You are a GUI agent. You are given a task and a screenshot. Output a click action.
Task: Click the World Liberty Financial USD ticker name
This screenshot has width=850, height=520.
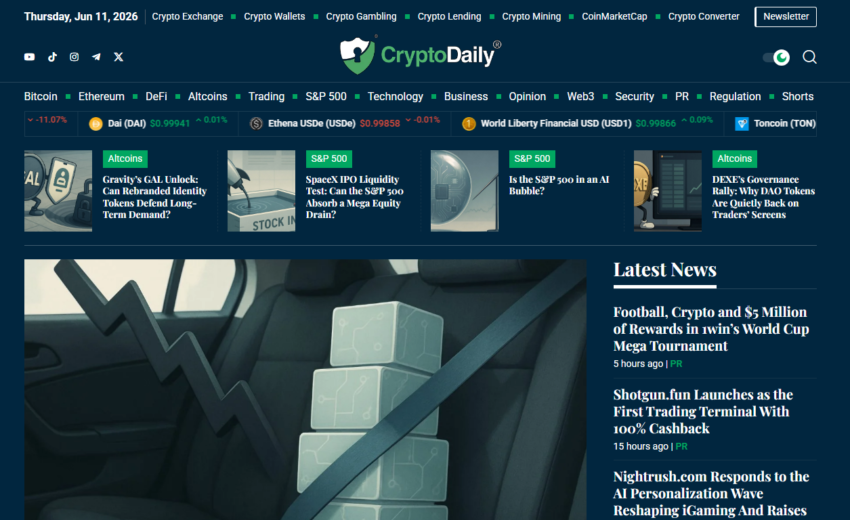[x=556, y=124]
